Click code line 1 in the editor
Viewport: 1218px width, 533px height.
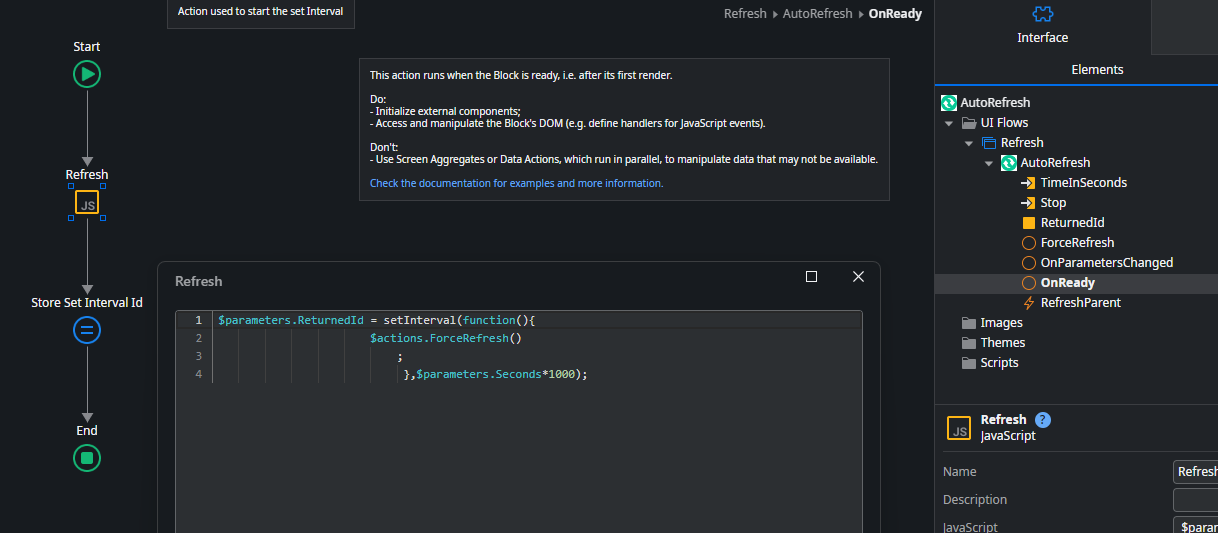tap(378, 320)
